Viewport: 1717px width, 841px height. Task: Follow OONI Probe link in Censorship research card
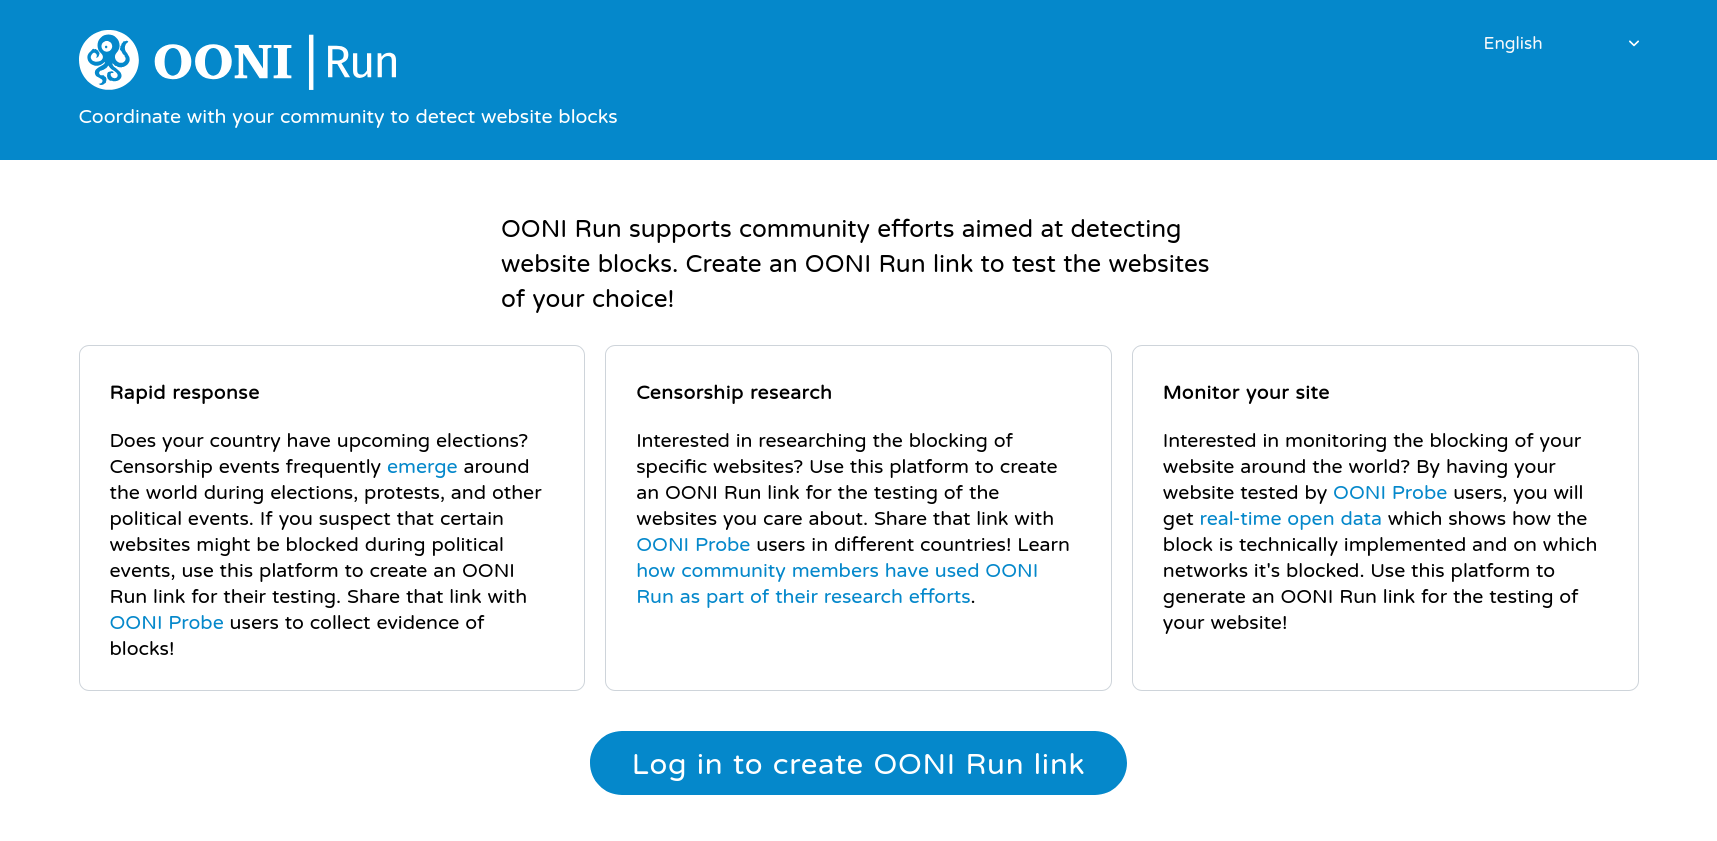692,545
